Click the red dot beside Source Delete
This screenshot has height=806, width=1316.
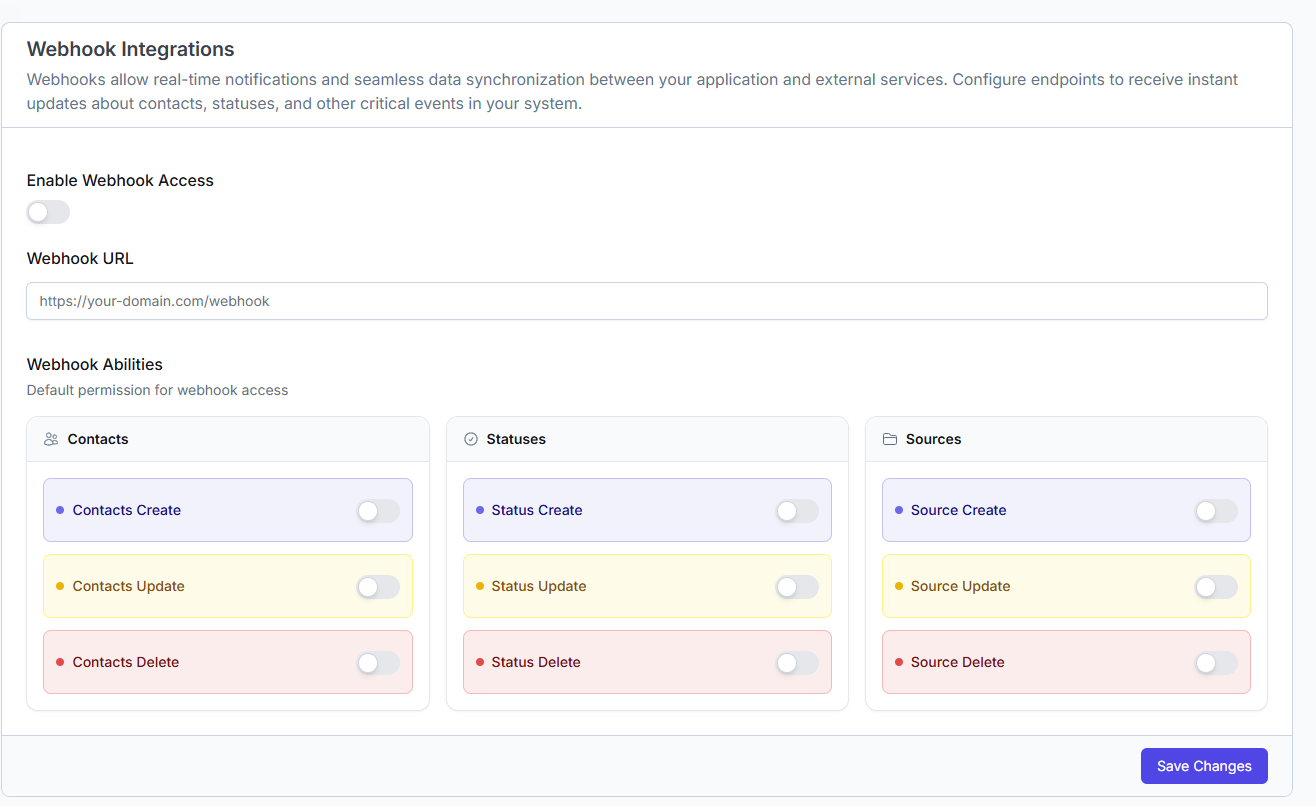tap(899, 662)
